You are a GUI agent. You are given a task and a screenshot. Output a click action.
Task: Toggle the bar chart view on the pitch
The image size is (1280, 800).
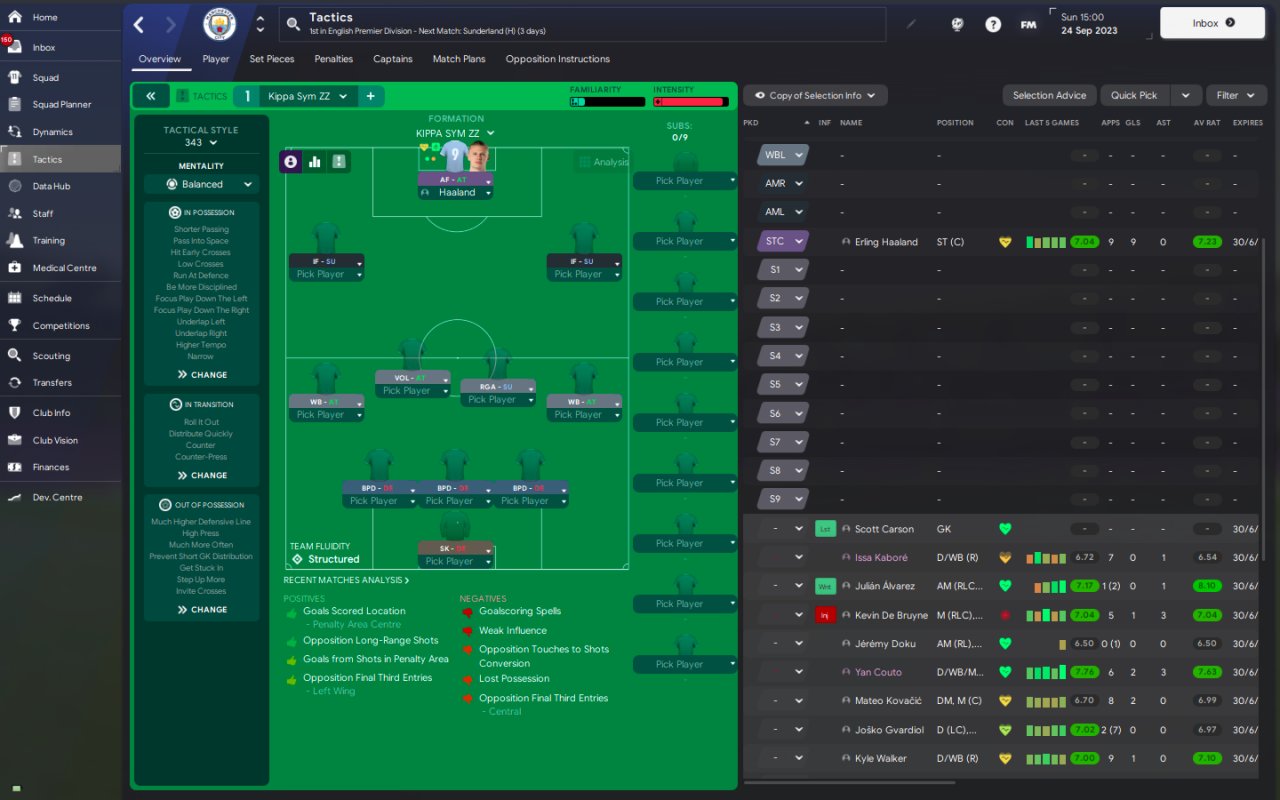(314, 161)
